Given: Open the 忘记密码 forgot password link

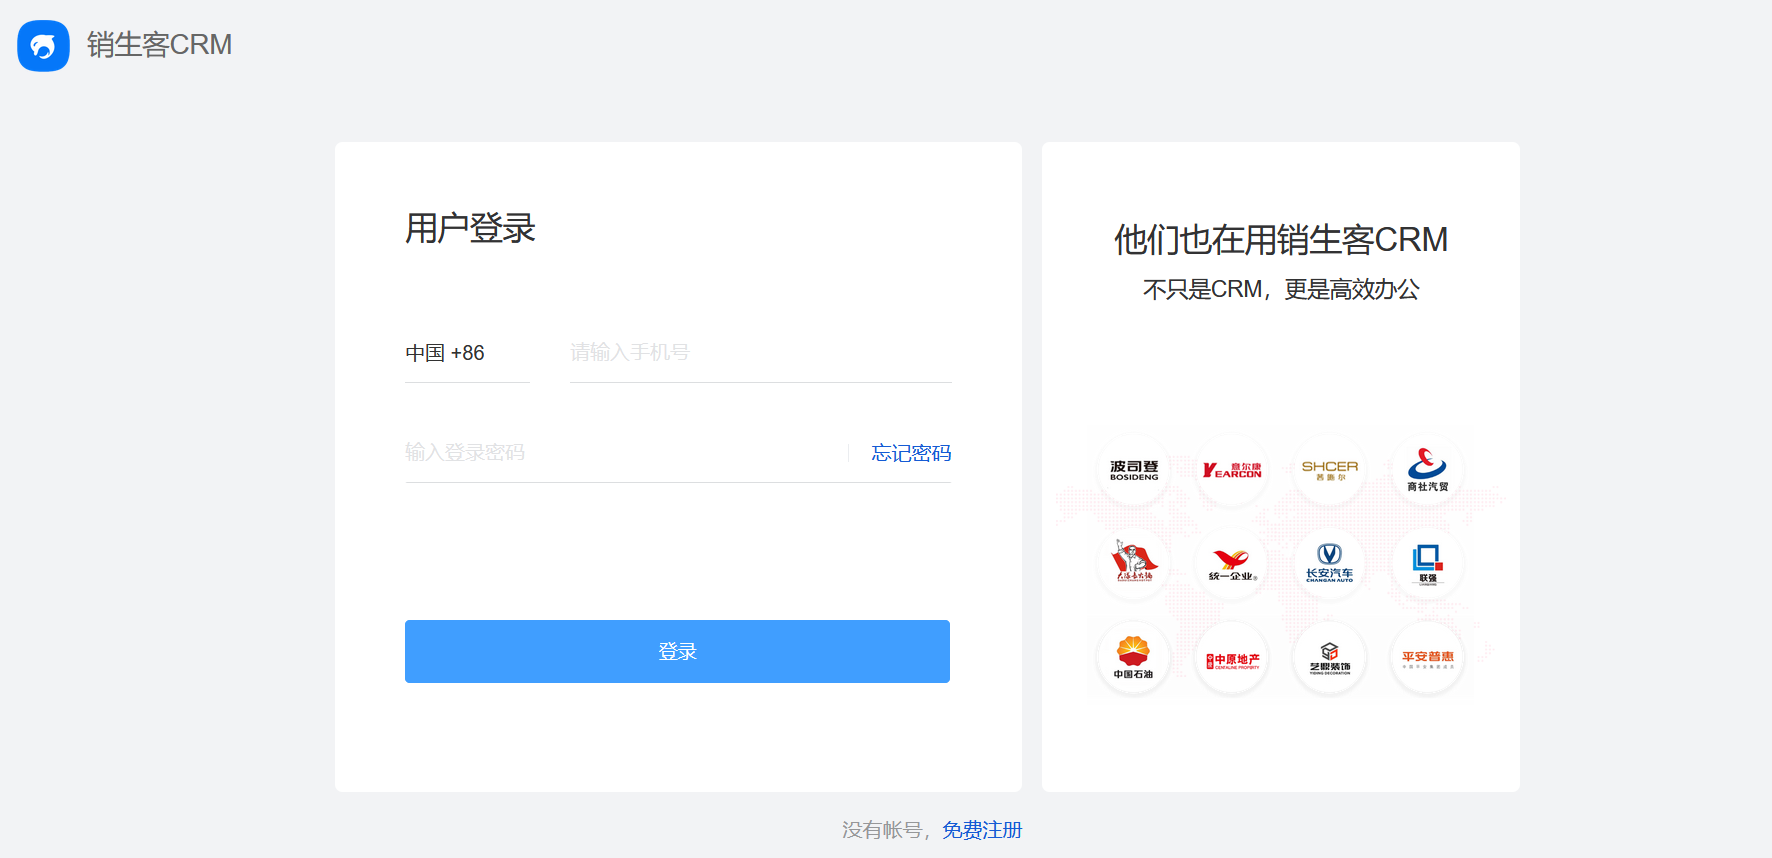Looking at the screenshot, I should [x=911, y=453].
